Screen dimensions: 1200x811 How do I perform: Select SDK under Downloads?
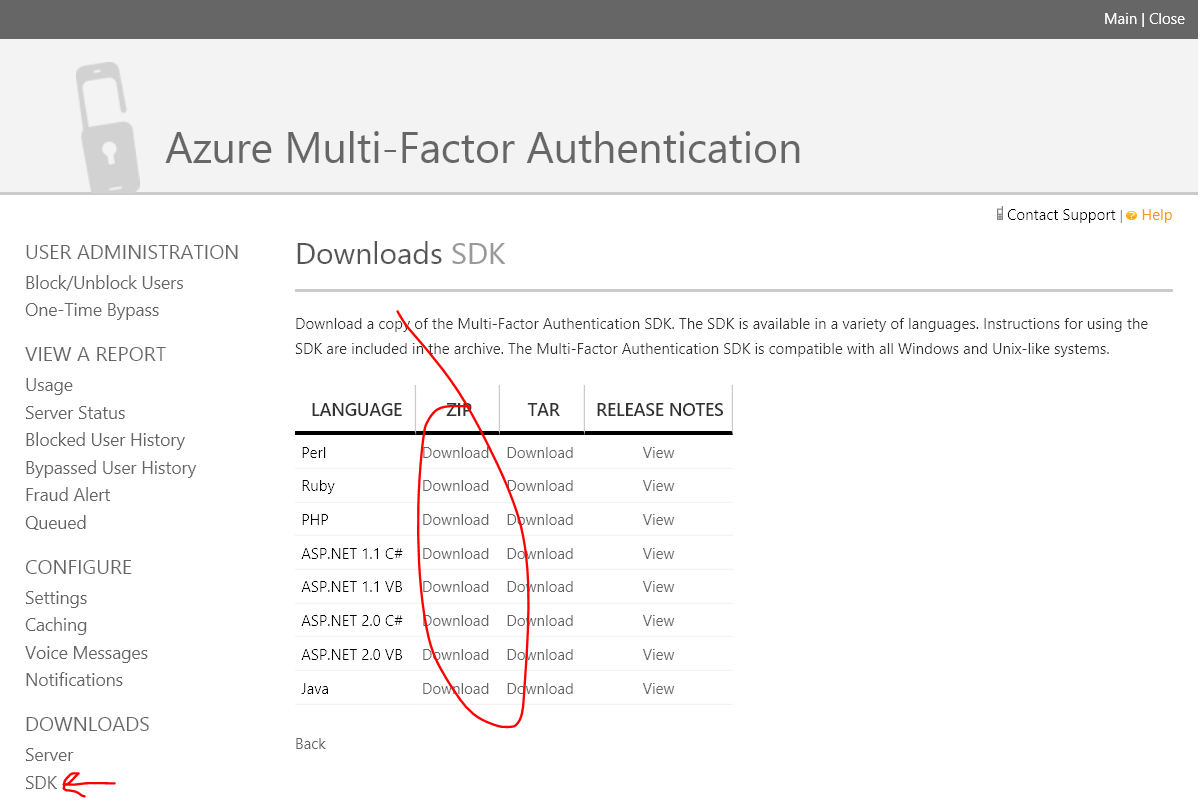click(x=41, y=783)
